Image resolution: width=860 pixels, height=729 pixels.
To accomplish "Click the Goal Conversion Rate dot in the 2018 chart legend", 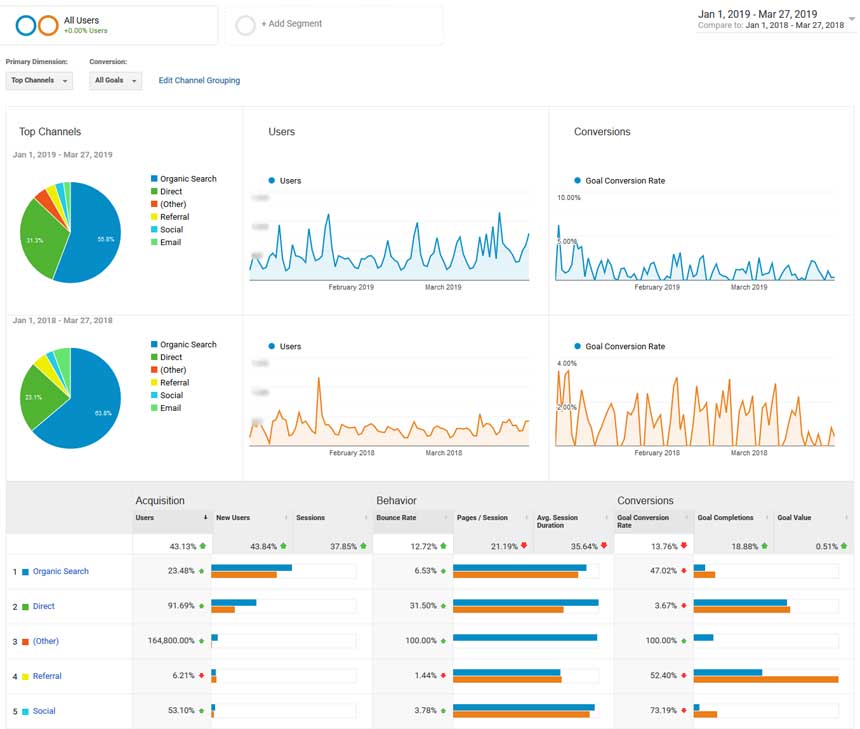I will pyautogui.click(x=577, y=347).
